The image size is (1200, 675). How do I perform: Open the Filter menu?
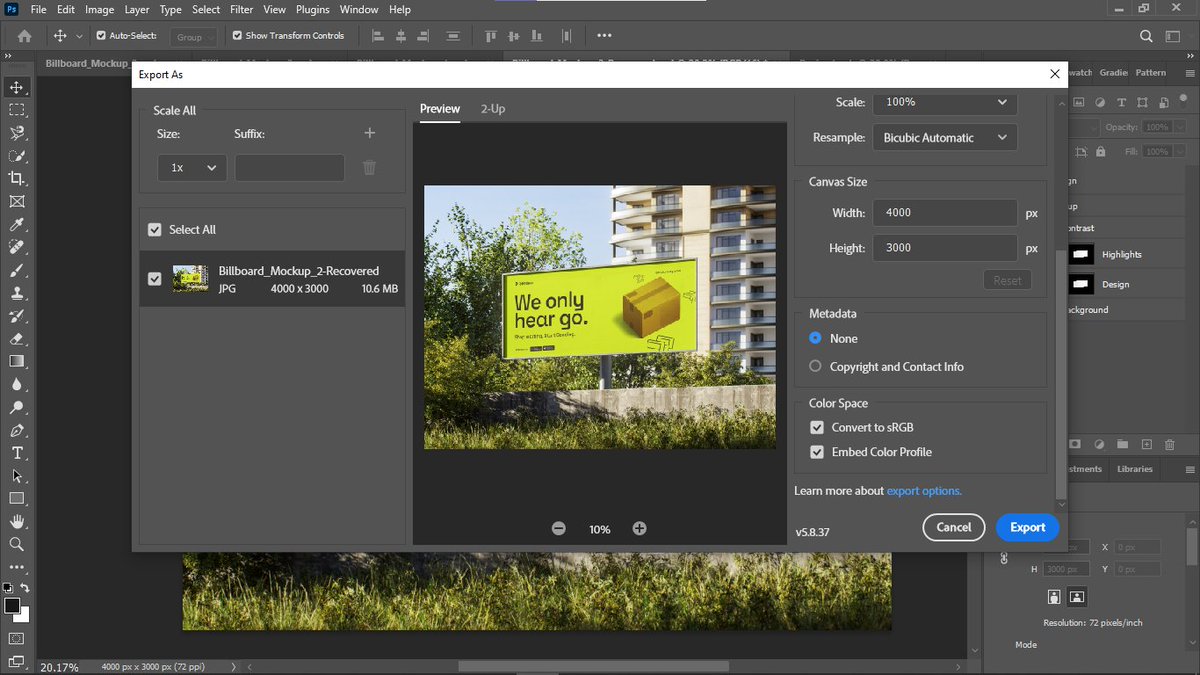[x=241, y=9]
